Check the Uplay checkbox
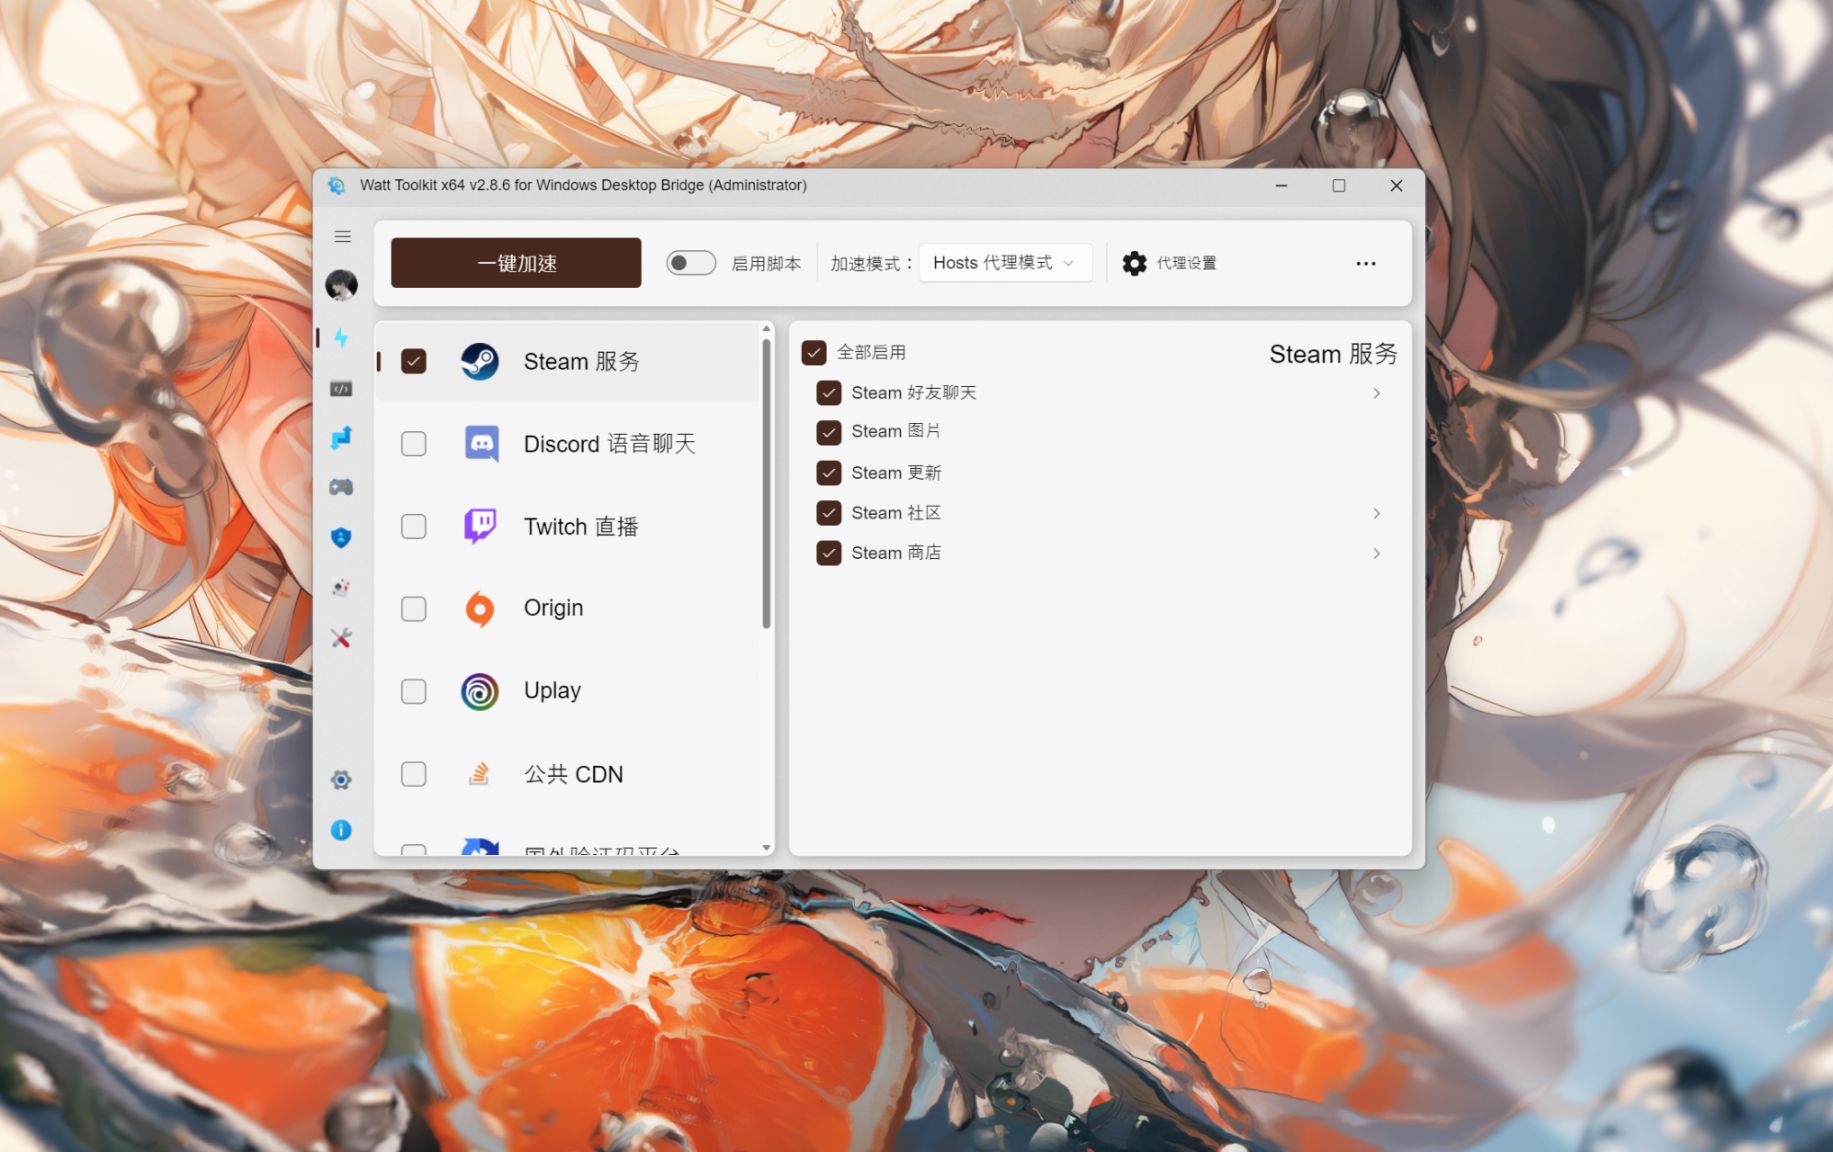Screen dimensions: 1833x1152 [x=414, y=691]
